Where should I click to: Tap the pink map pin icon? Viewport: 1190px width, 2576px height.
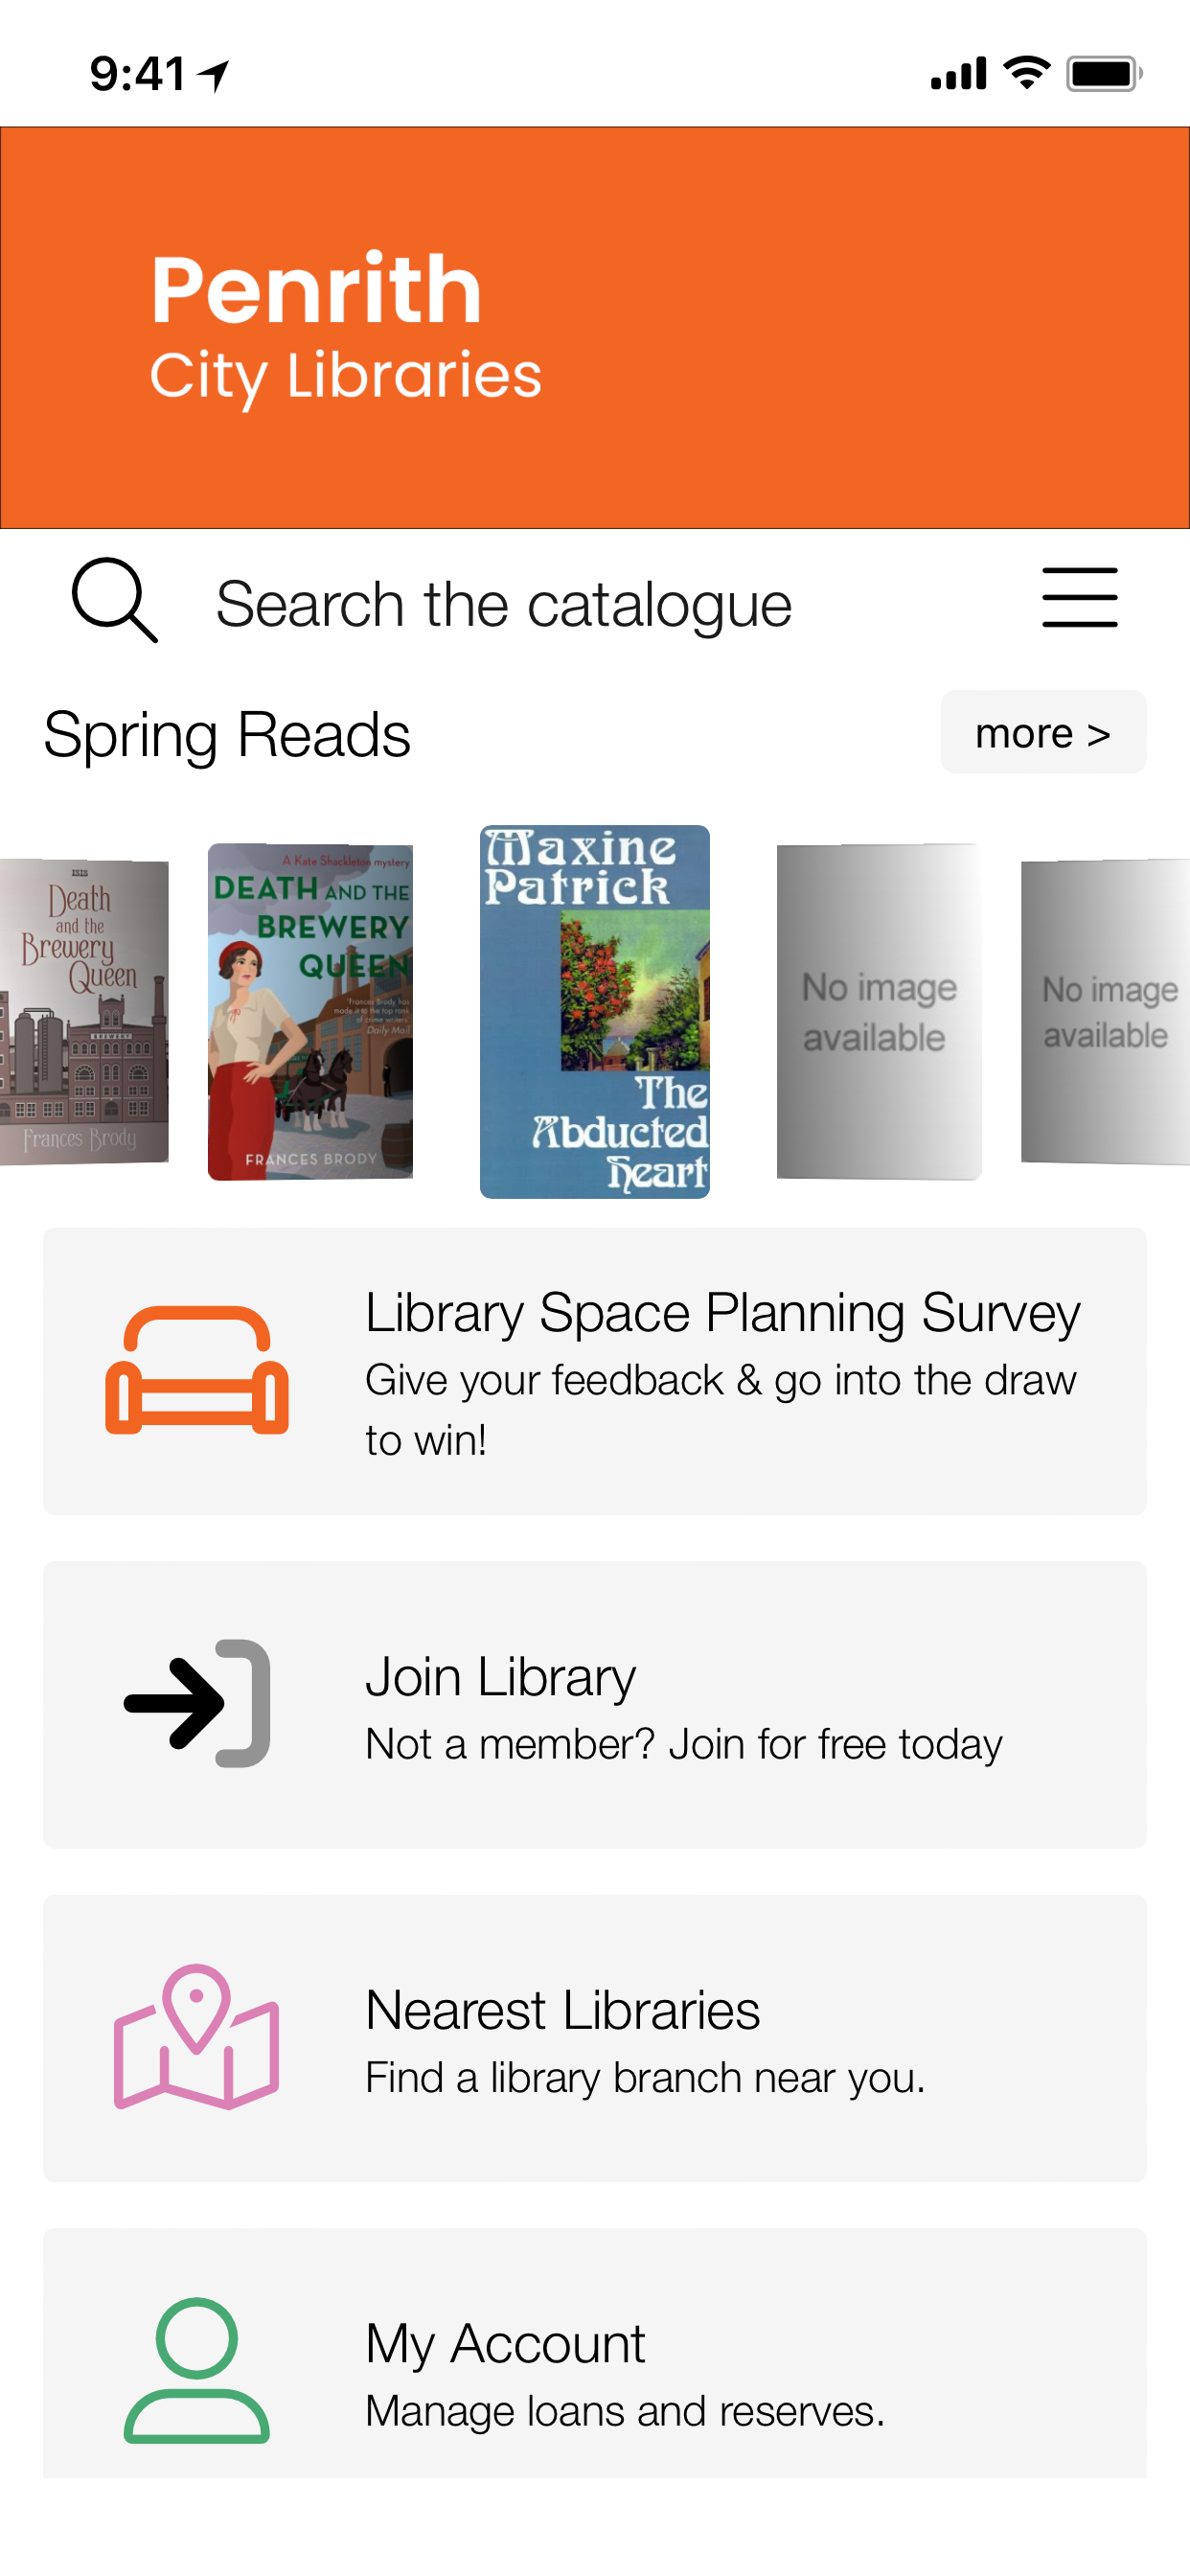point(197,2037)
